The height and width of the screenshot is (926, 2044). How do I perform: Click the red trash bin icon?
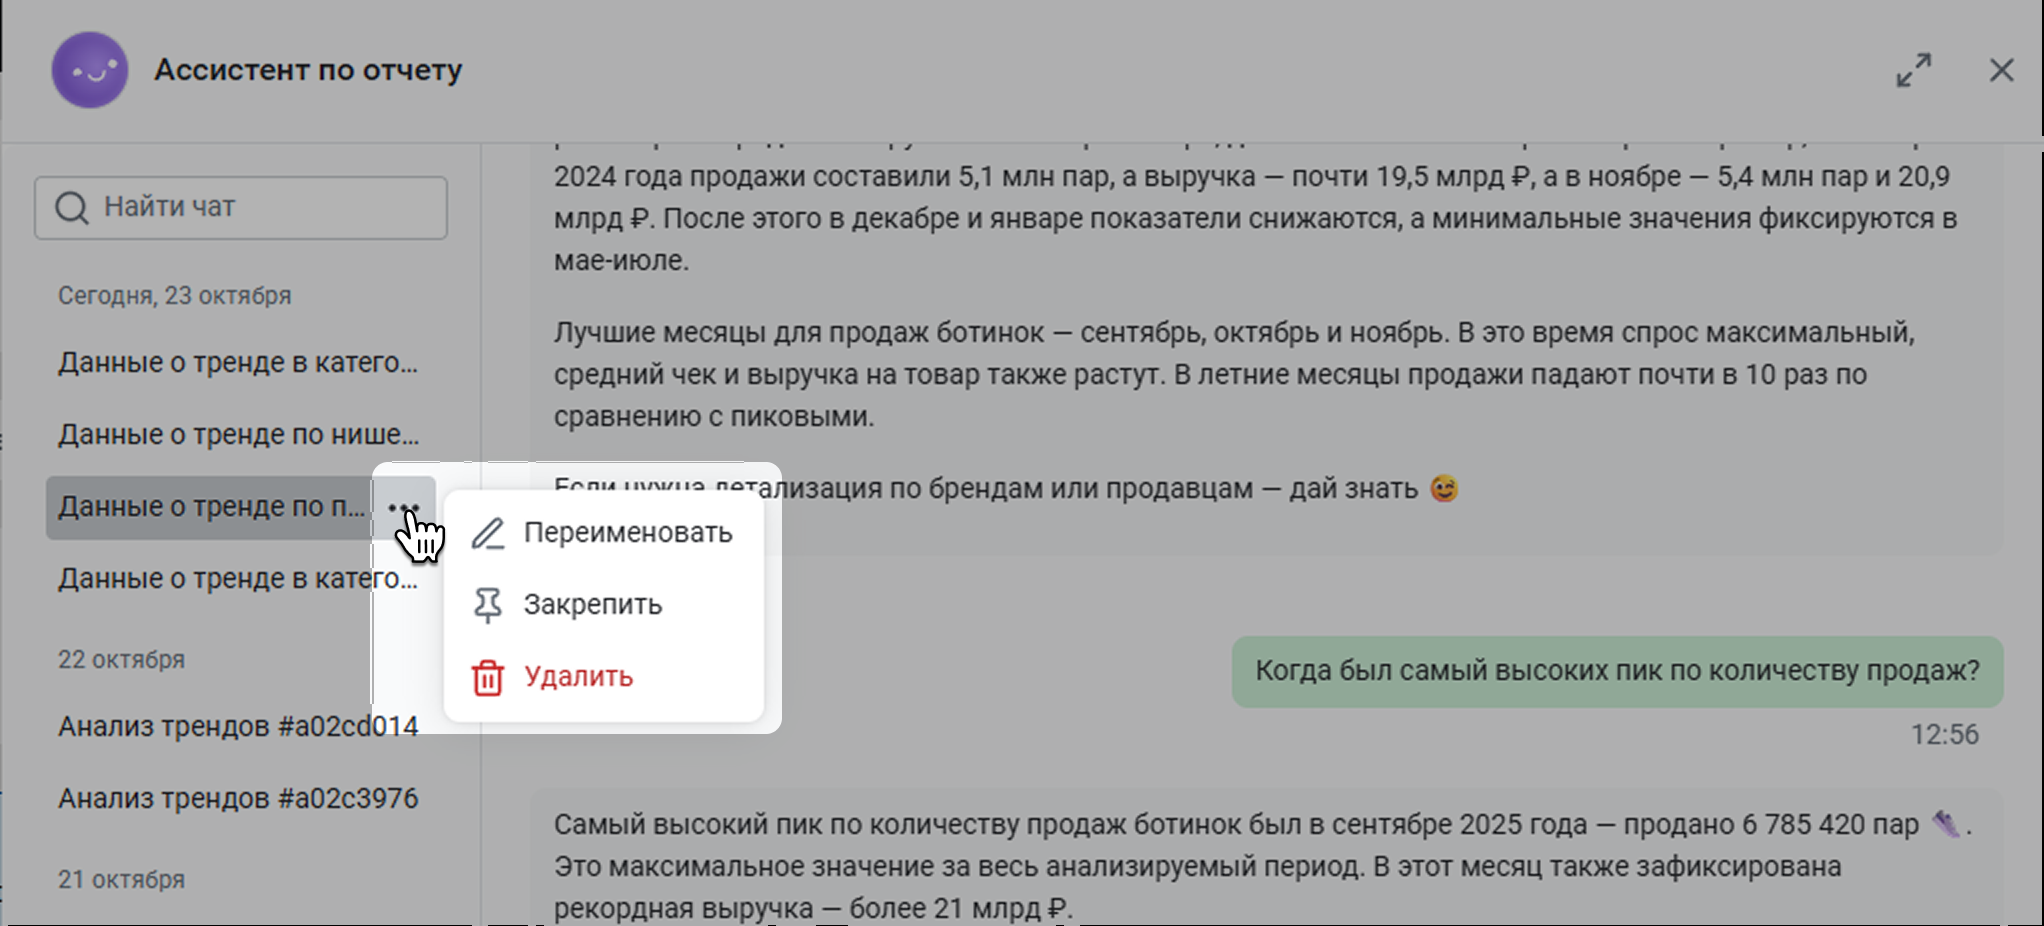click(488, 677)
